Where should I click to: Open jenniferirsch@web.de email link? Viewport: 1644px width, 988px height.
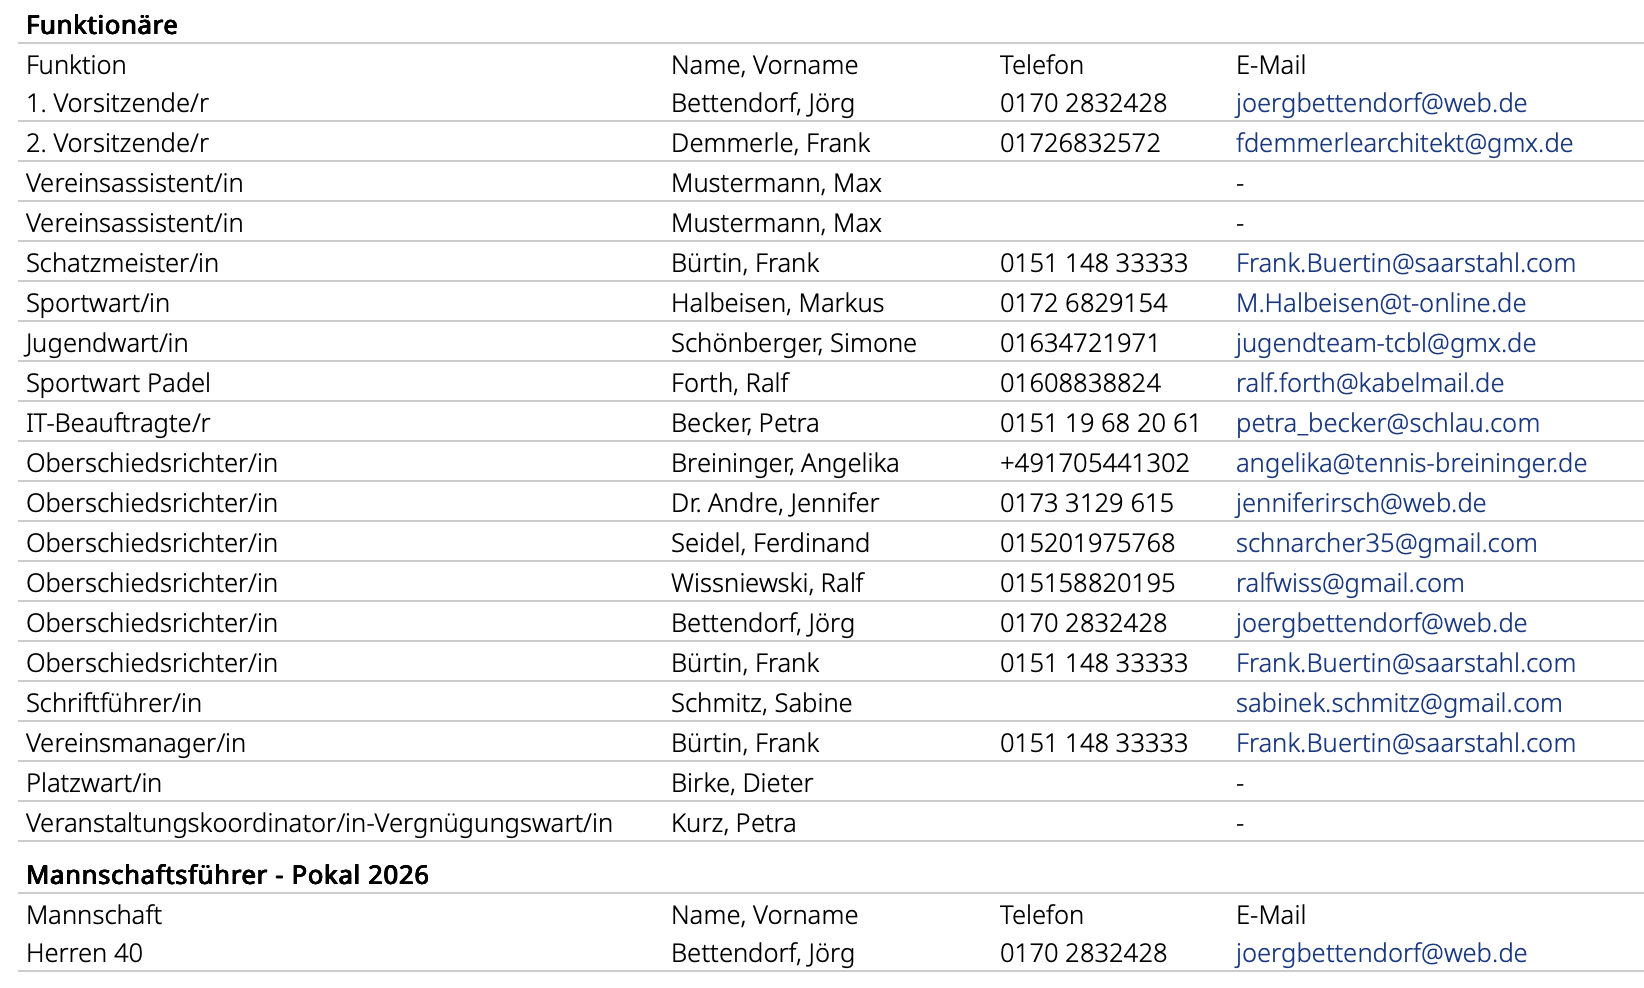(1361, 503)
